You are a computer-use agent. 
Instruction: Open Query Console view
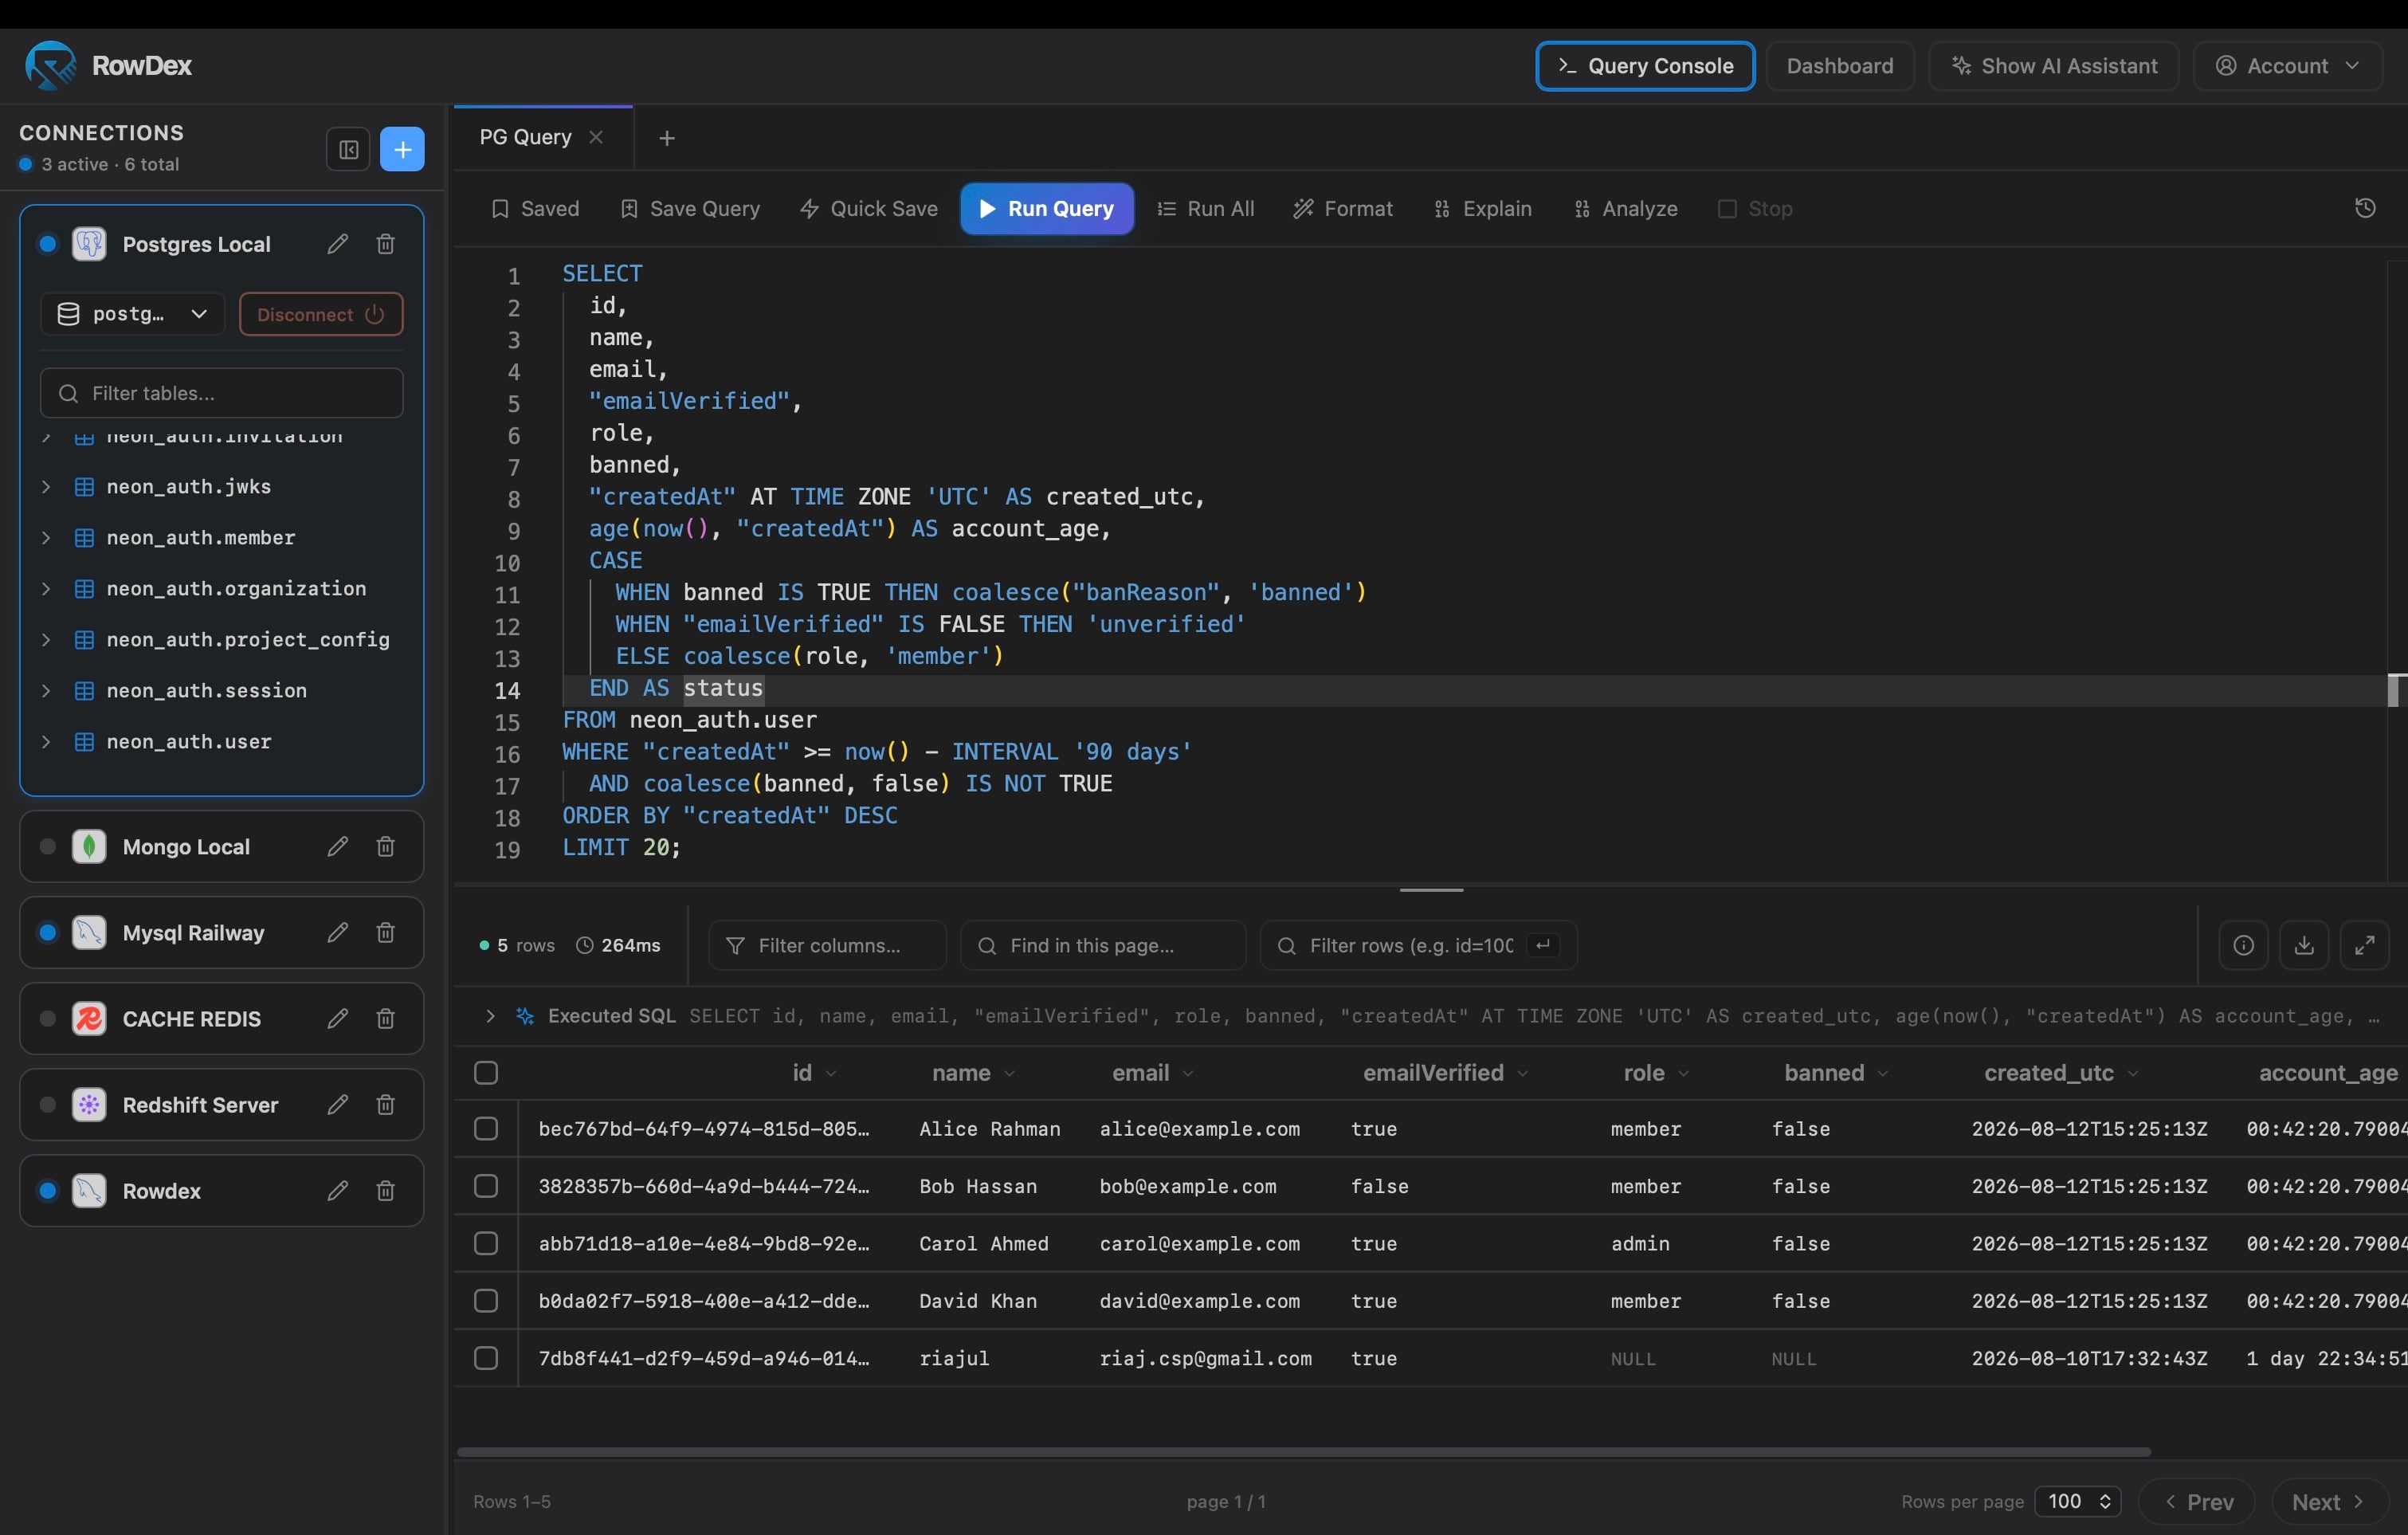pos(1645,66)
